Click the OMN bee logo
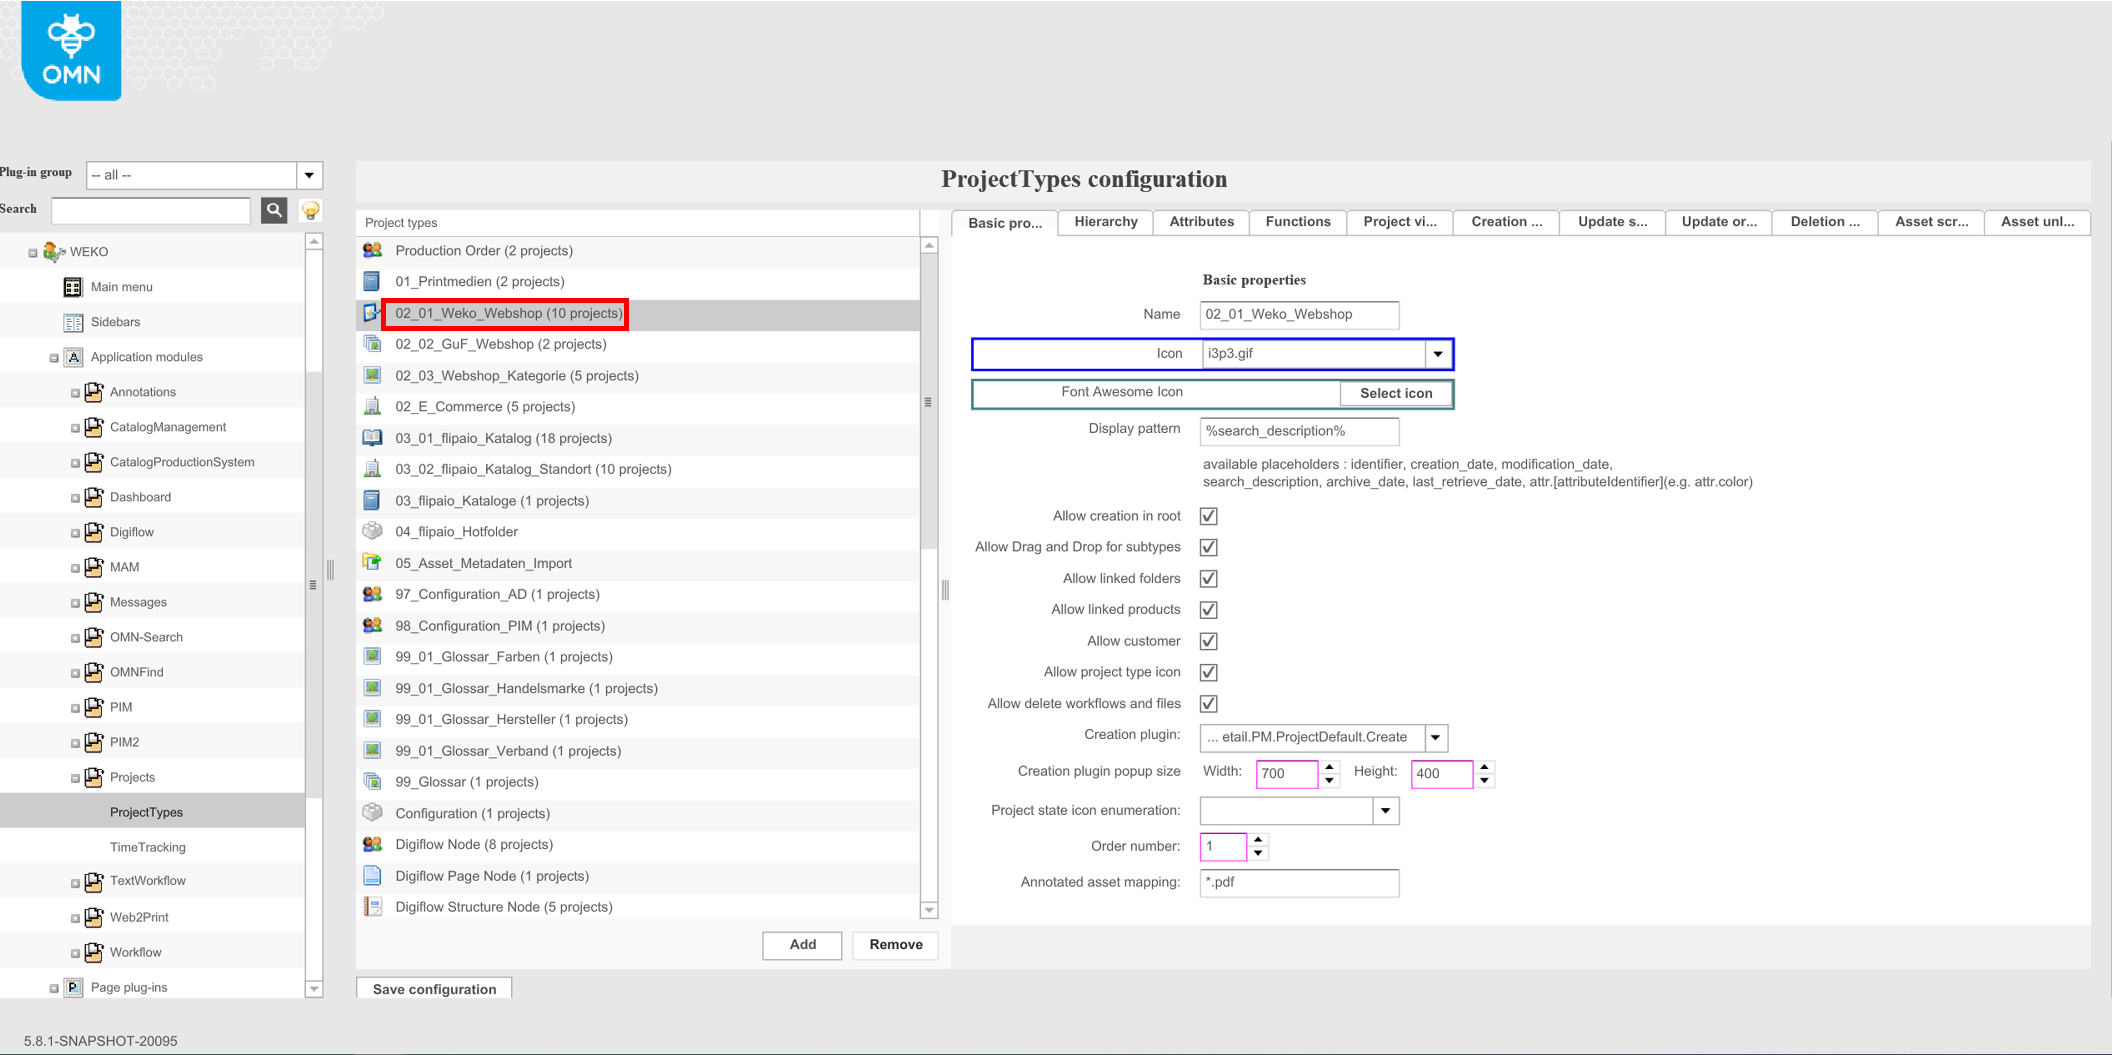Screen dimensions: 2112x1055 (69, 49)
